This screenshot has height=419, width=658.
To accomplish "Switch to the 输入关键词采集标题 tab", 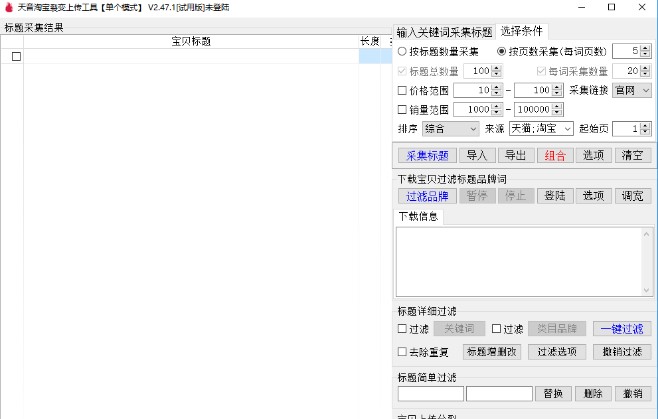I will click(x=444, y=32).
